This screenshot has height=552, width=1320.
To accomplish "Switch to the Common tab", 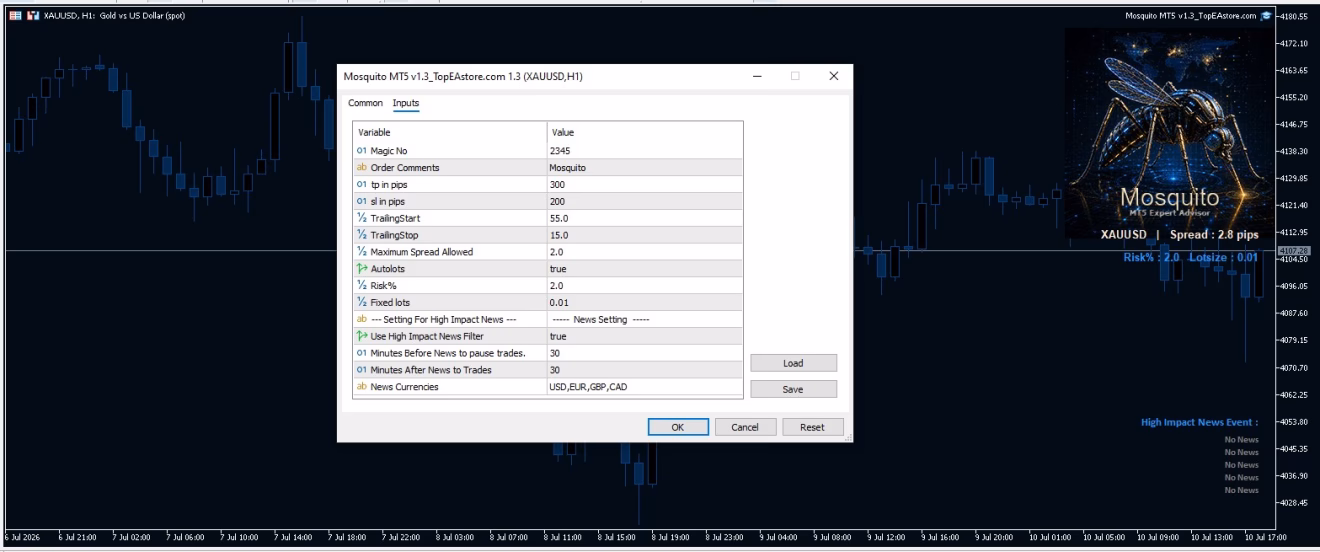I will point(365,103).
